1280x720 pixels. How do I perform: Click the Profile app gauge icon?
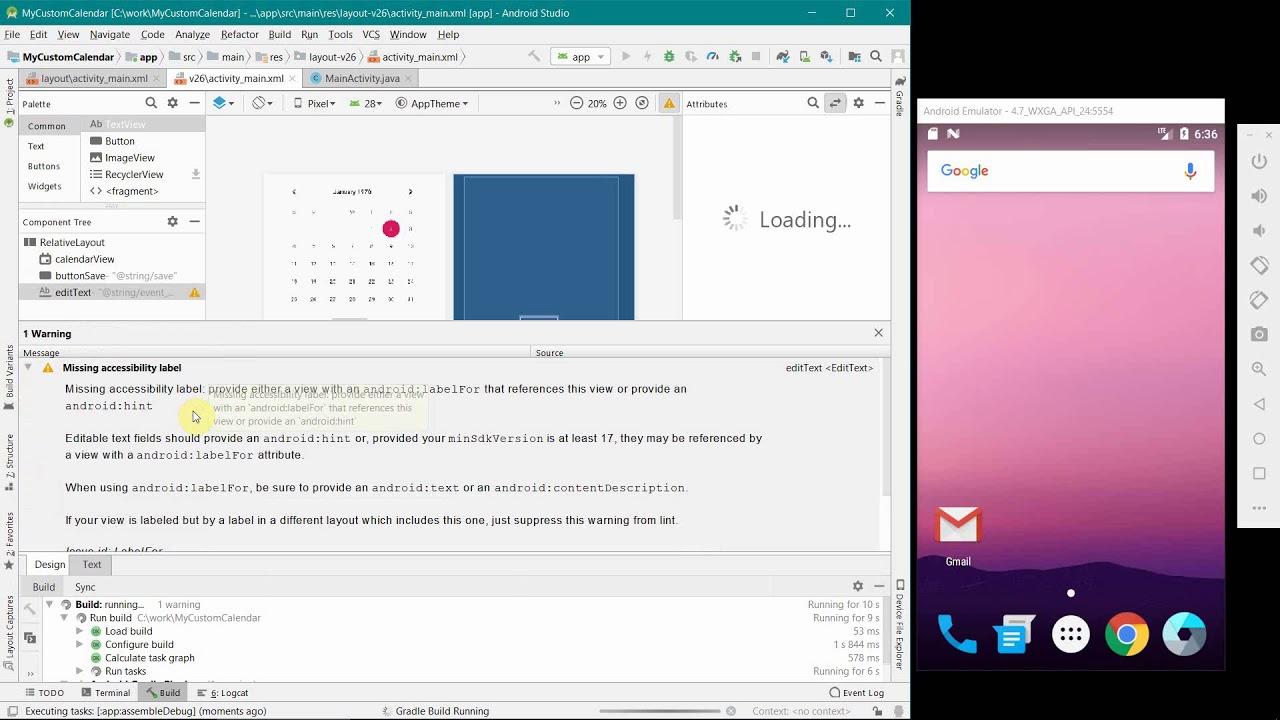pyautogui.click(x=712, y=57)
